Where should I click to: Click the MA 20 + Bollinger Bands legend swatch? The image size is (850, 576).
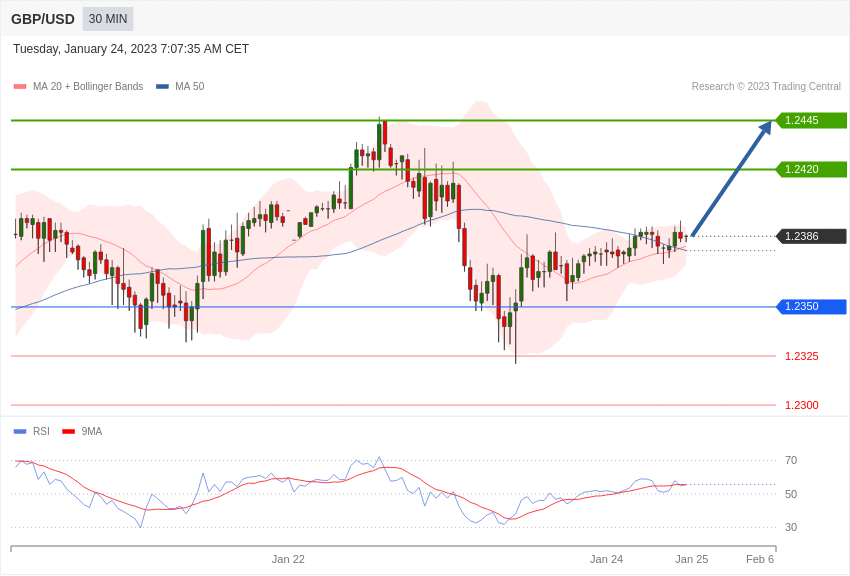point(20,87)
